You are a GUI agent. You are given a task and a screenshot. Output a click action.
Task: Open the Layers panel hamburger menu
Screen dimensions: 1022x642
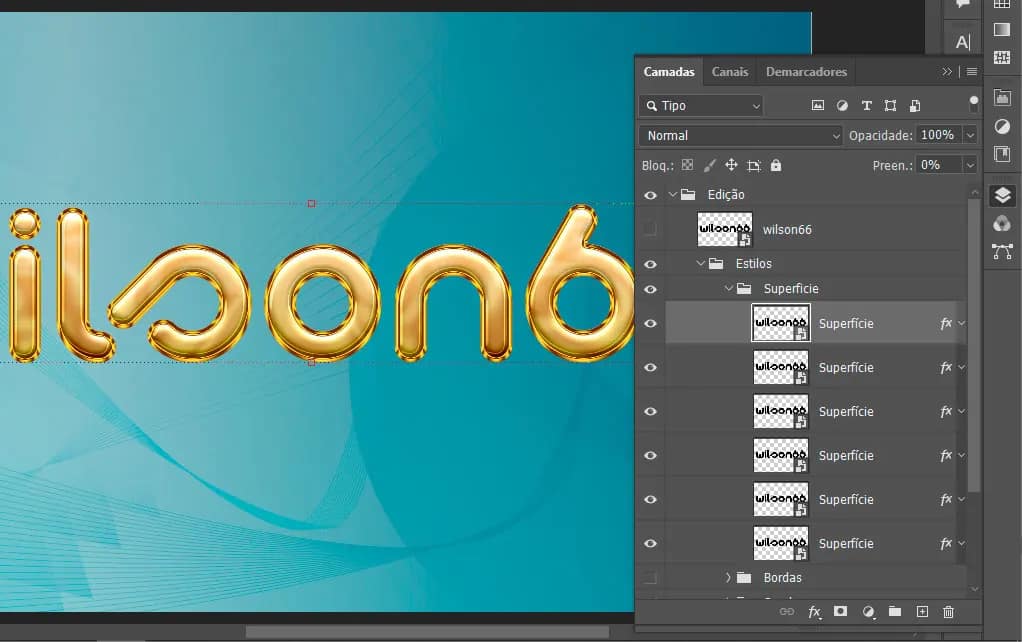(971, 72)
